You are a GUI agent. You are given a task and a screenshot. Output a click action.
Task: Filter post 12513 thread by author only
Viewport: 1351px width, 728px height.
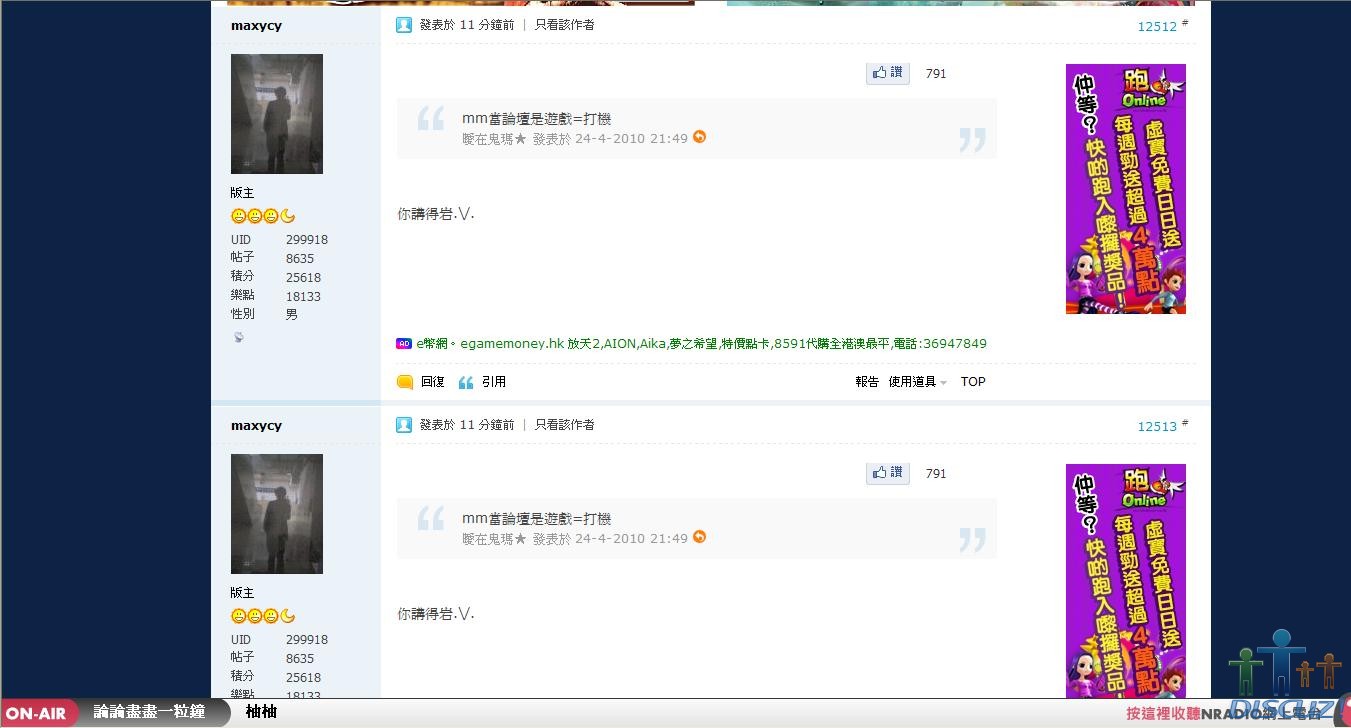pyautogui.click(x=565, y=425)
